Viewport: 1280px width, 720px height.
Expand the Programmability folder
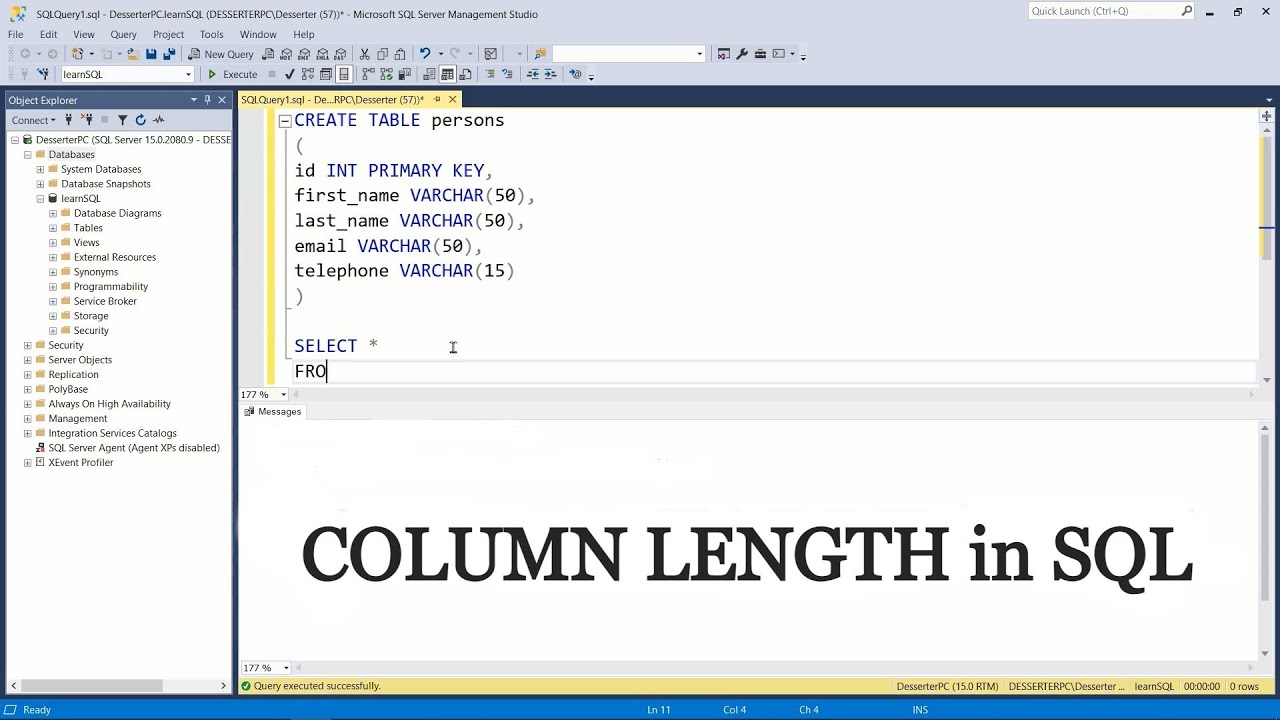(x=53, y=286)
